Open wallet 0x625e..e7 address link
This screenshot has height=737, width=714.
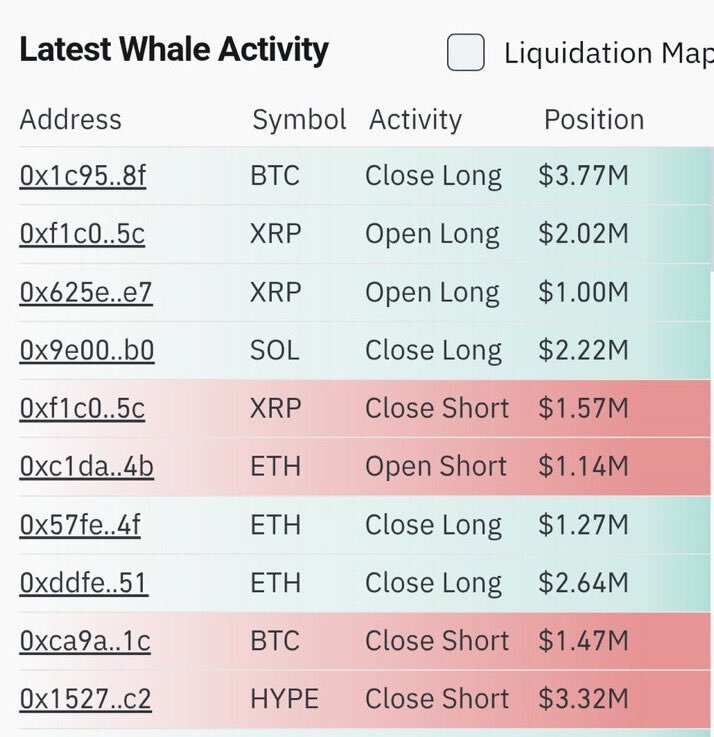86,292
